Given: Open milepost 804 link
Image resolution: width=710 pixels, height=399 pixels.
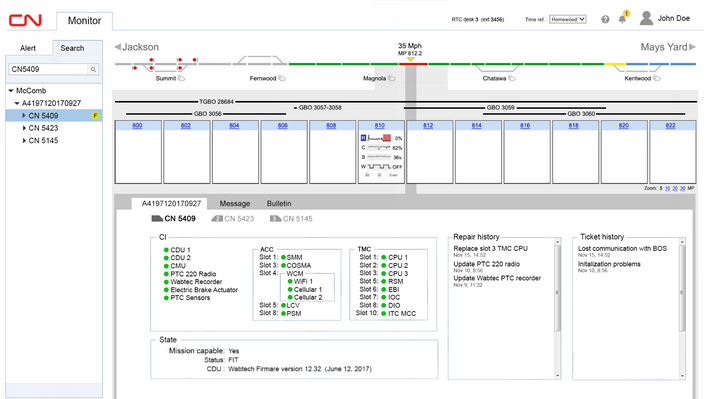Looking at the screenshot, I should (234, 125).
